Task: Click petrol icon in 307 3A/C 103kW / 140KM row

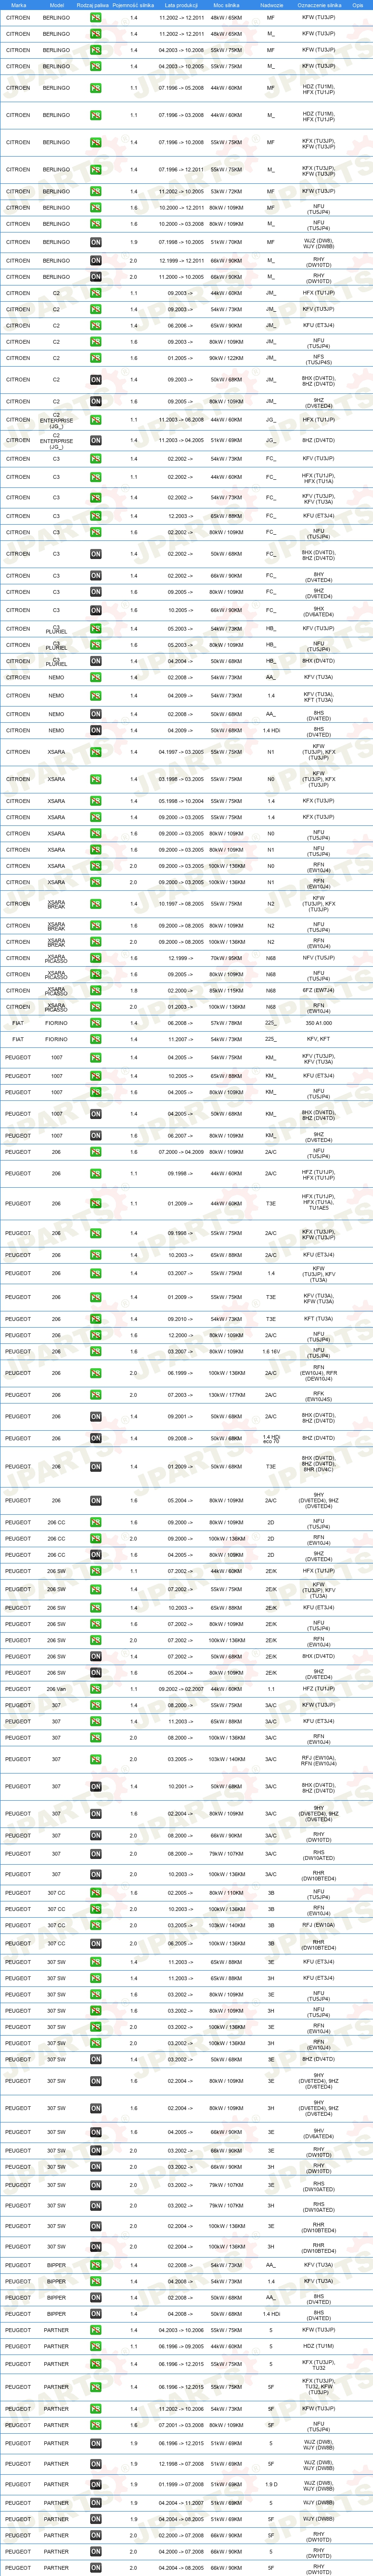Action: pos(96,1759)
